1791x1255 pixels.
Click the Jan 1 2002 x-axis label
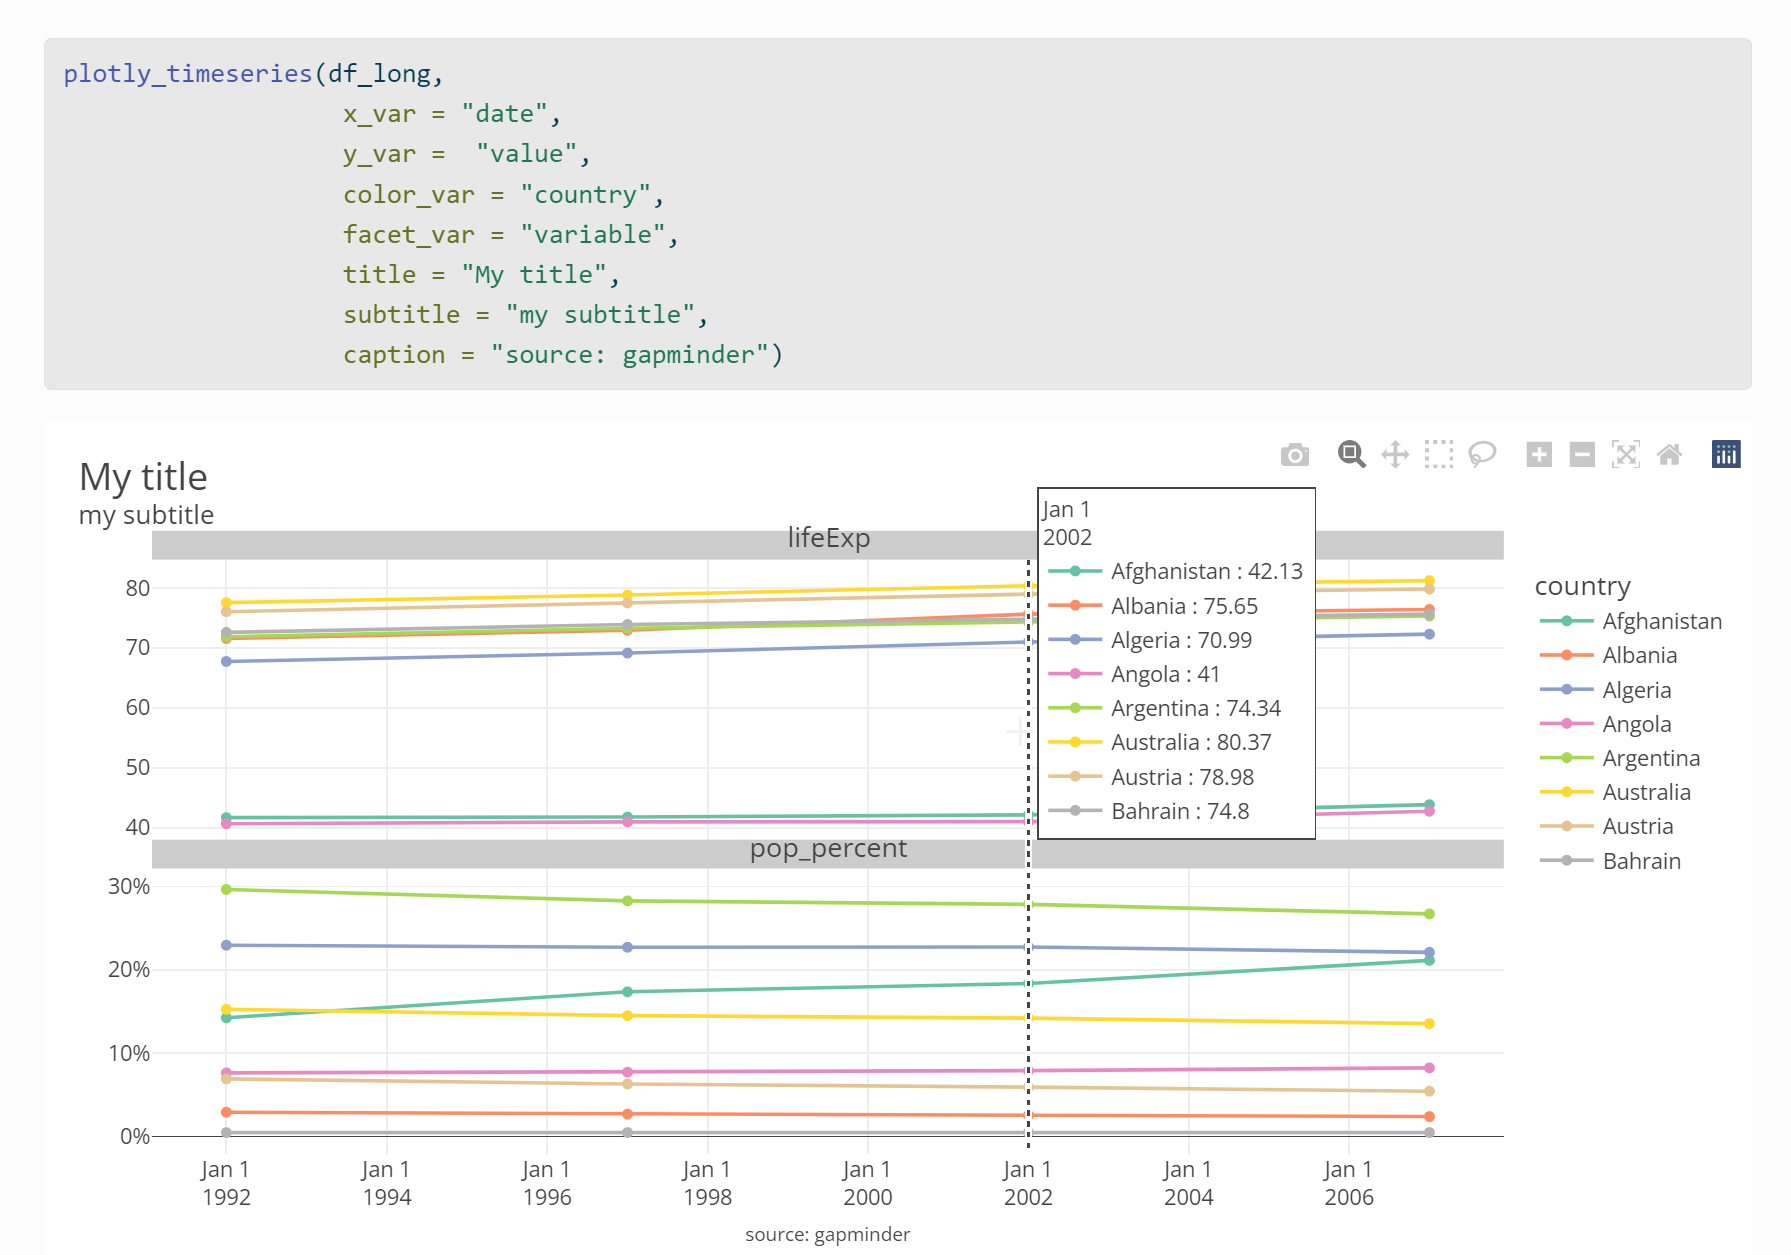(x=1028, y=1183)
